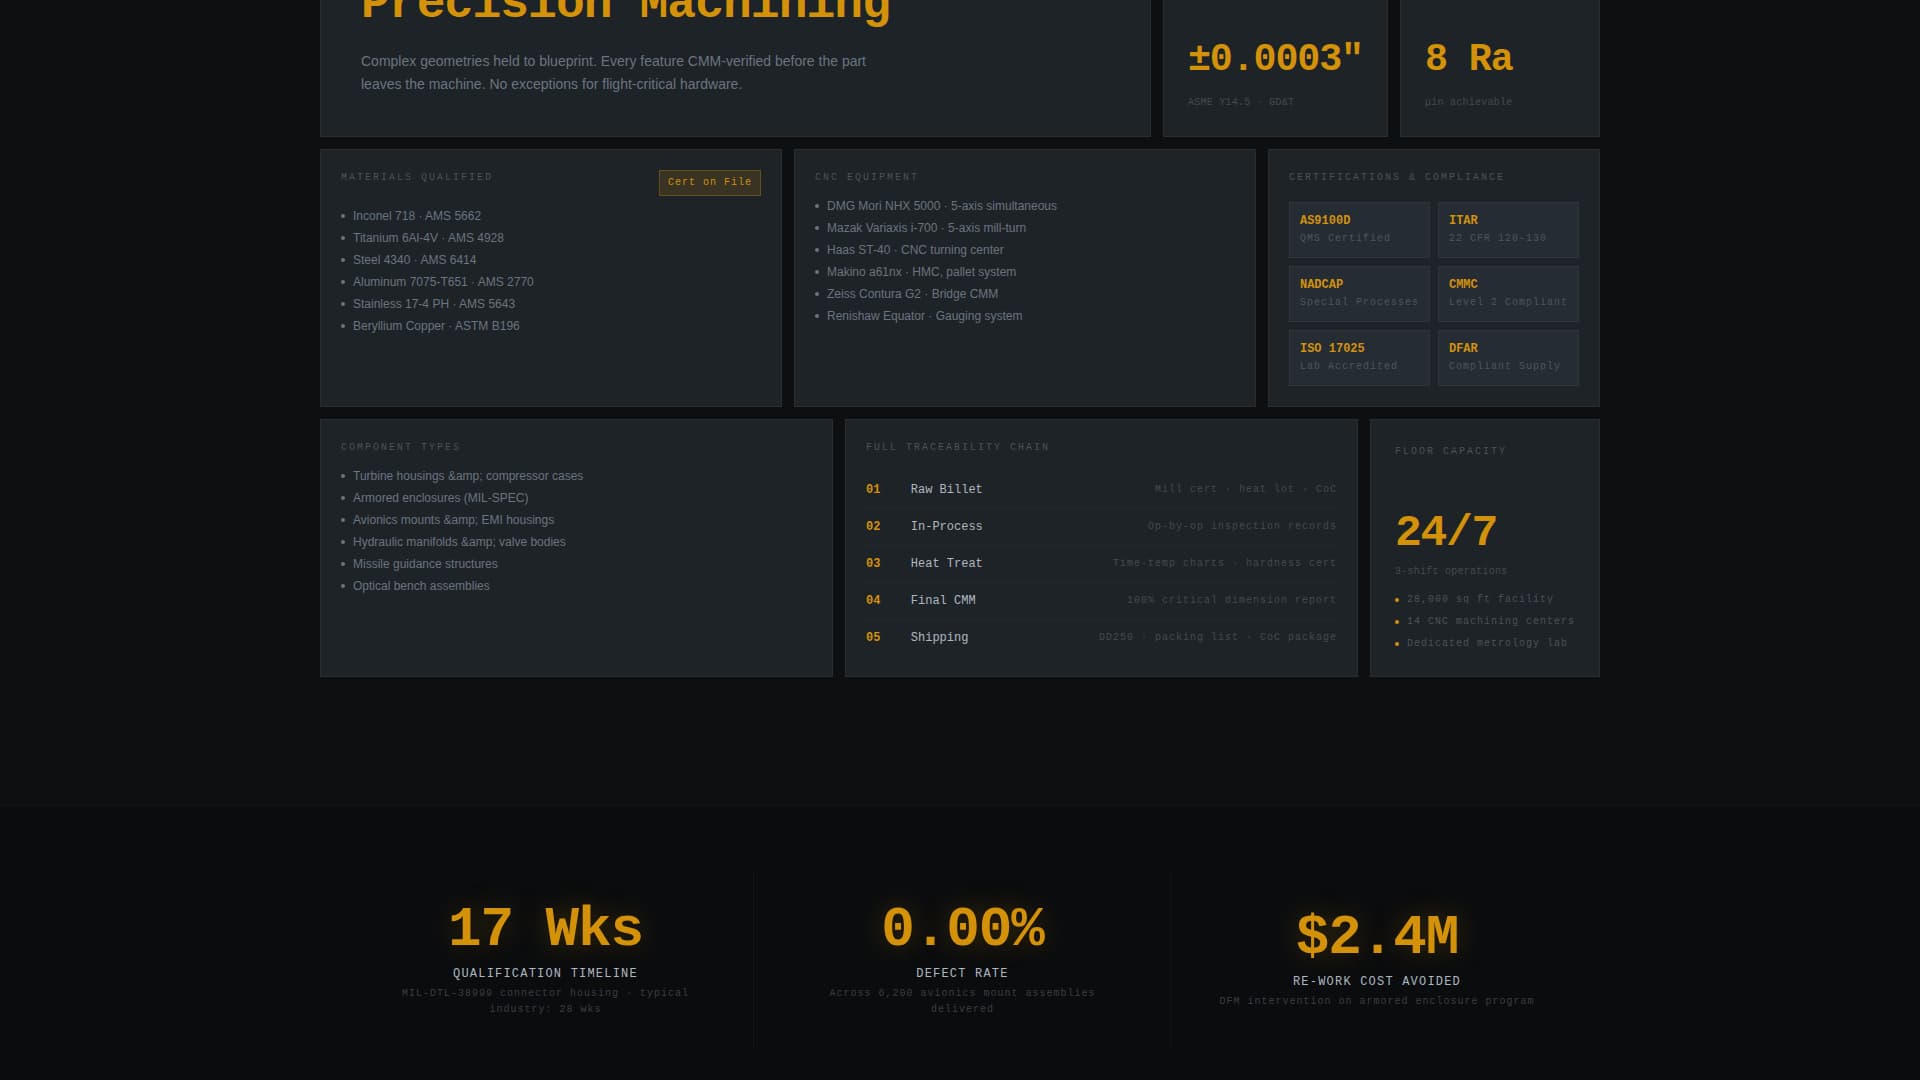This screenshot has width=1920, height=1080.
Task: Click the 24/7 floor capacity figure
Action: coord(1446,532)
